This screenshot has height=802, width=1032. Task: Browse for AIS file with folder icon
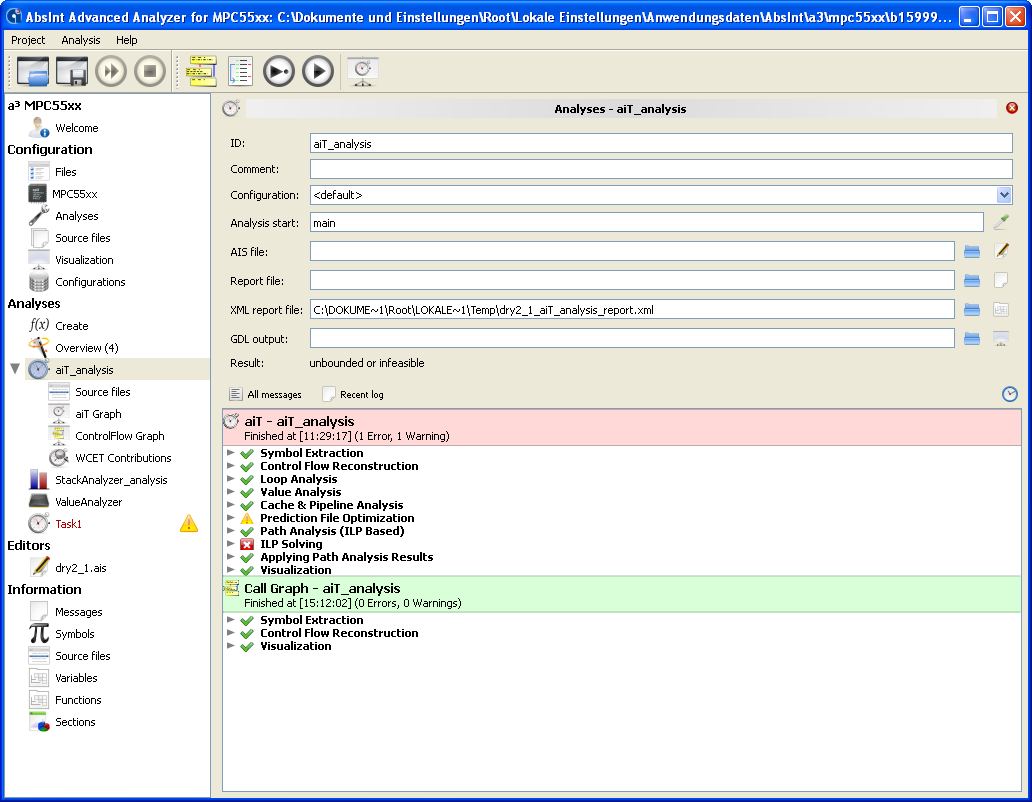tap(972, 251)
